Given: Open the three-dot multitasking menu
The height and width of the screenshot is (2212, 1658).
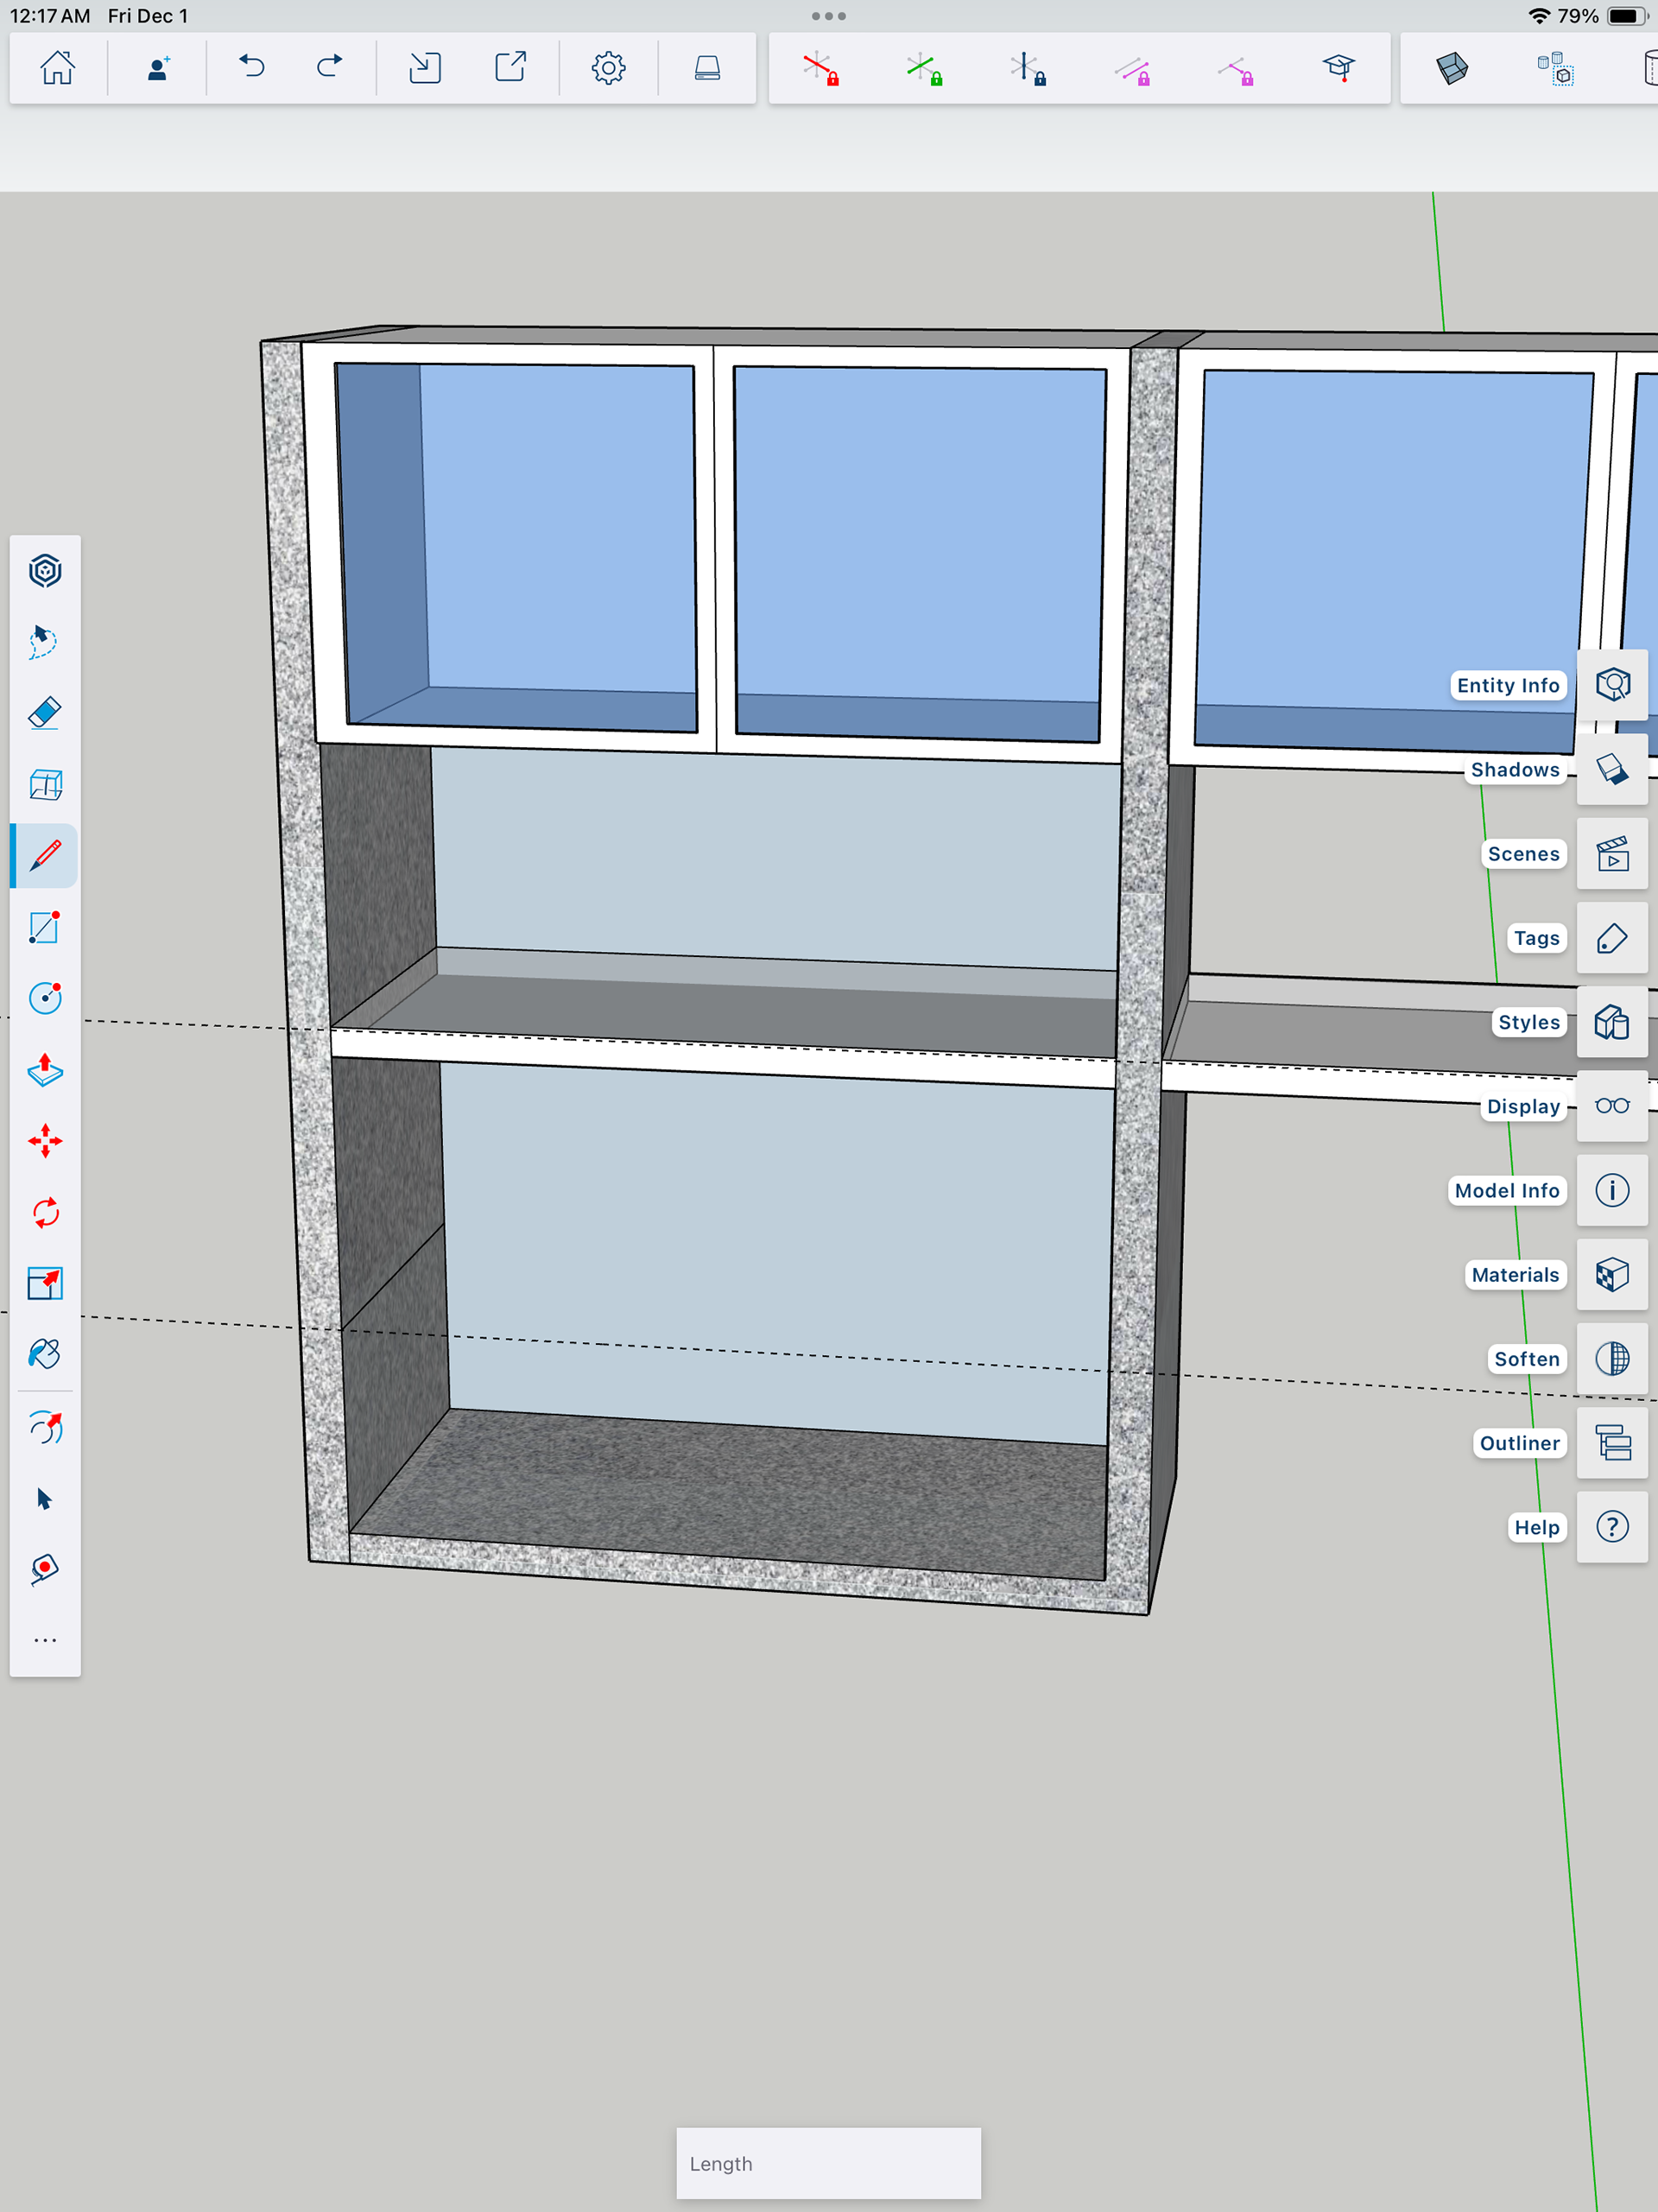Looking at the screenshot, I should click(x=828, y=16).
